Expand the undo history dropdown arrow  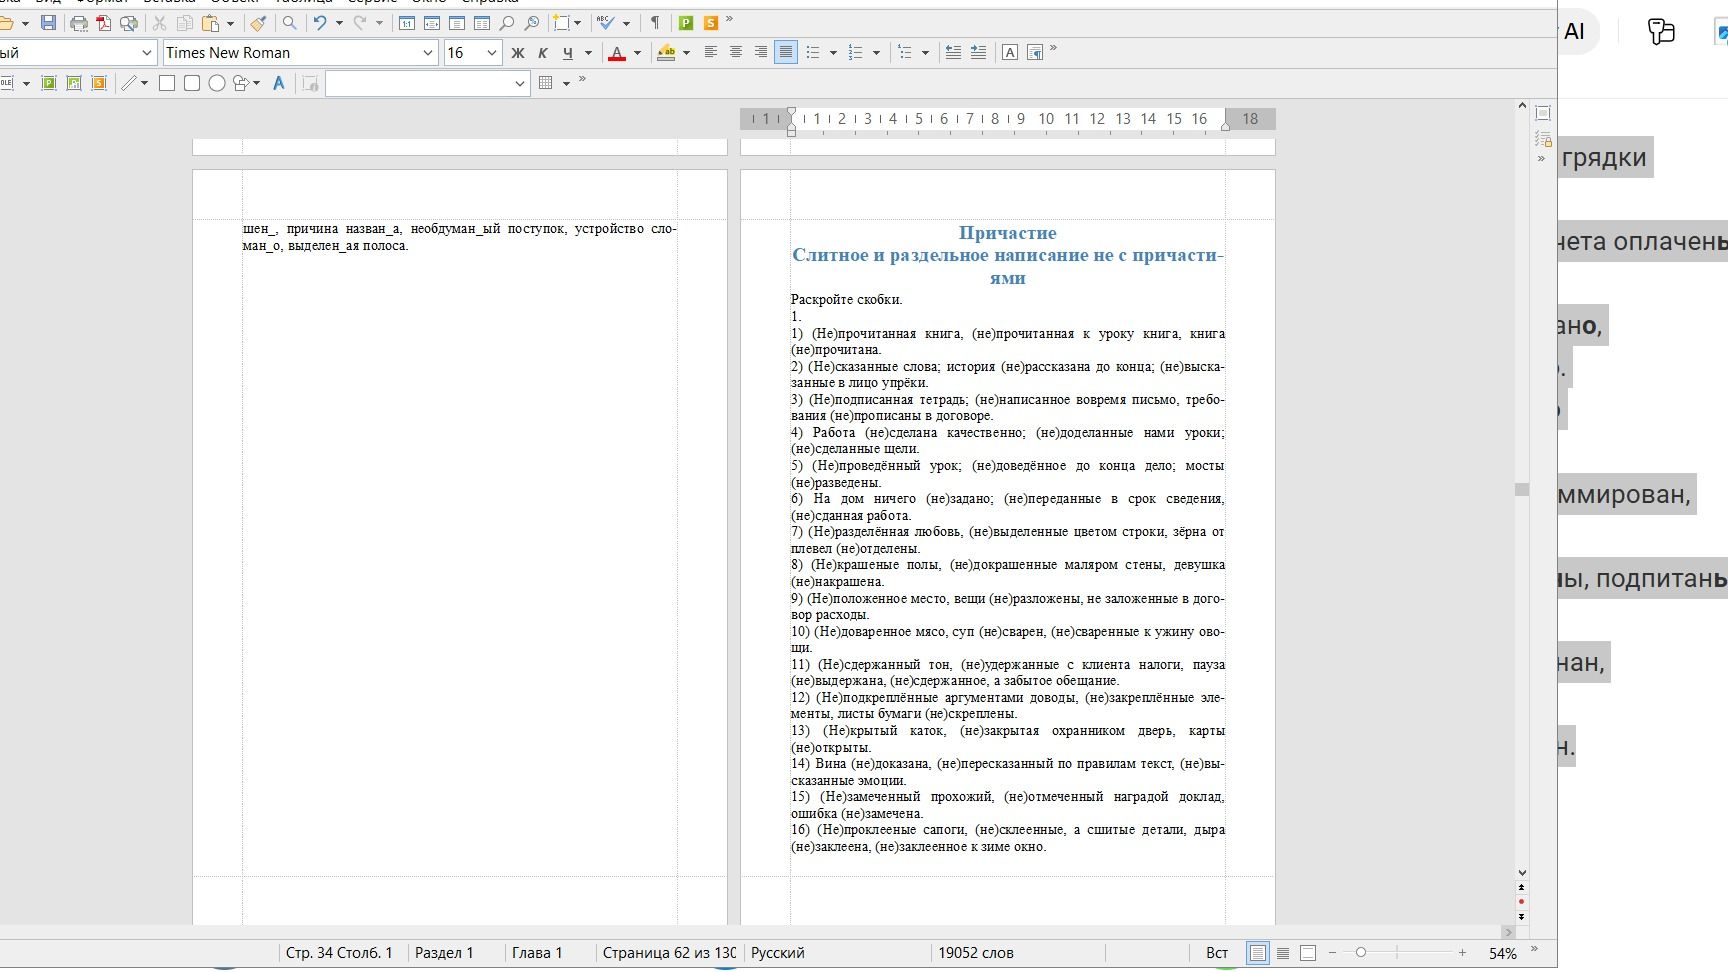(x=339, y=22)
